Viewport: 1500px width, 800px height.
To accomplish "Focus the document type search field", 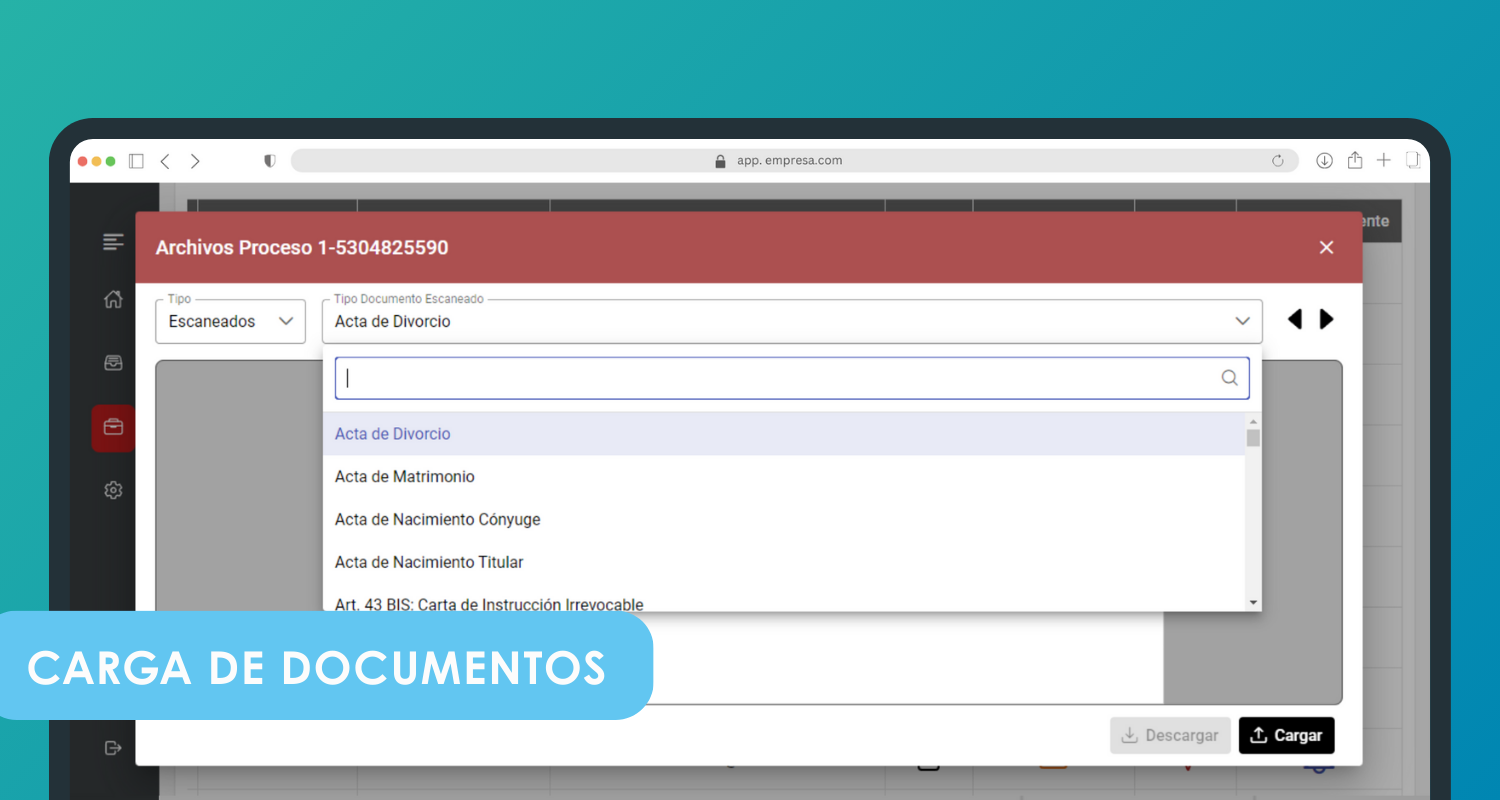I will coord(780,378).
